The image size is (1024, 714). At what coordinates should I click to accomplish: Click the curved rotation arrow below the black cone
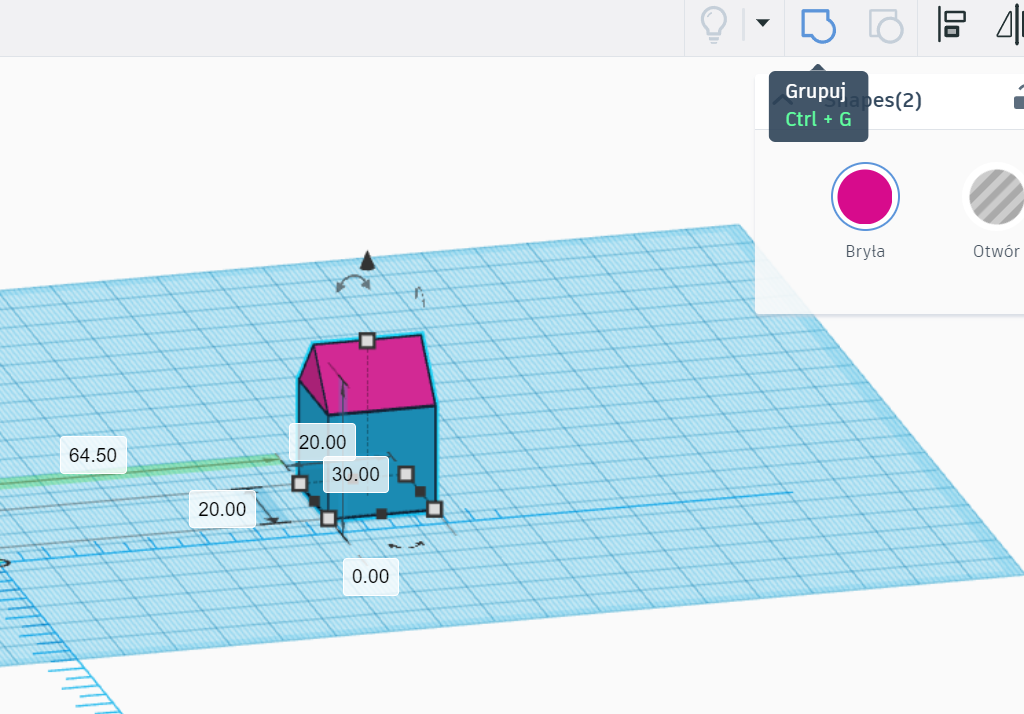coord(353,284)
